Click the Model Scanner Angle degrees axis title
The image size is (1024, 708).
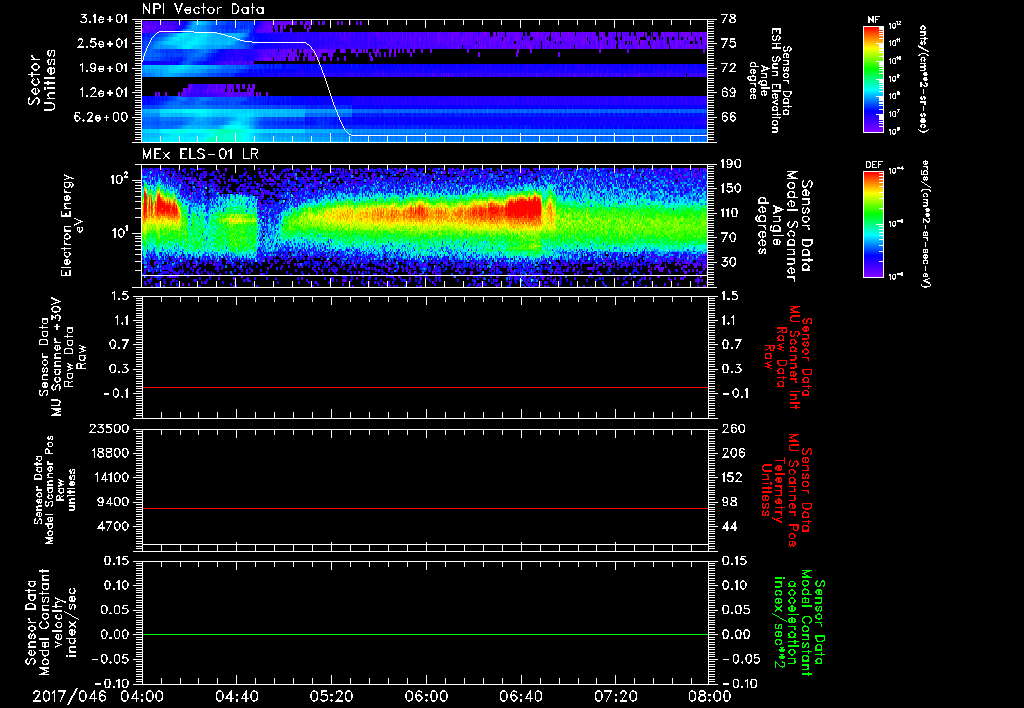(784, 226)
